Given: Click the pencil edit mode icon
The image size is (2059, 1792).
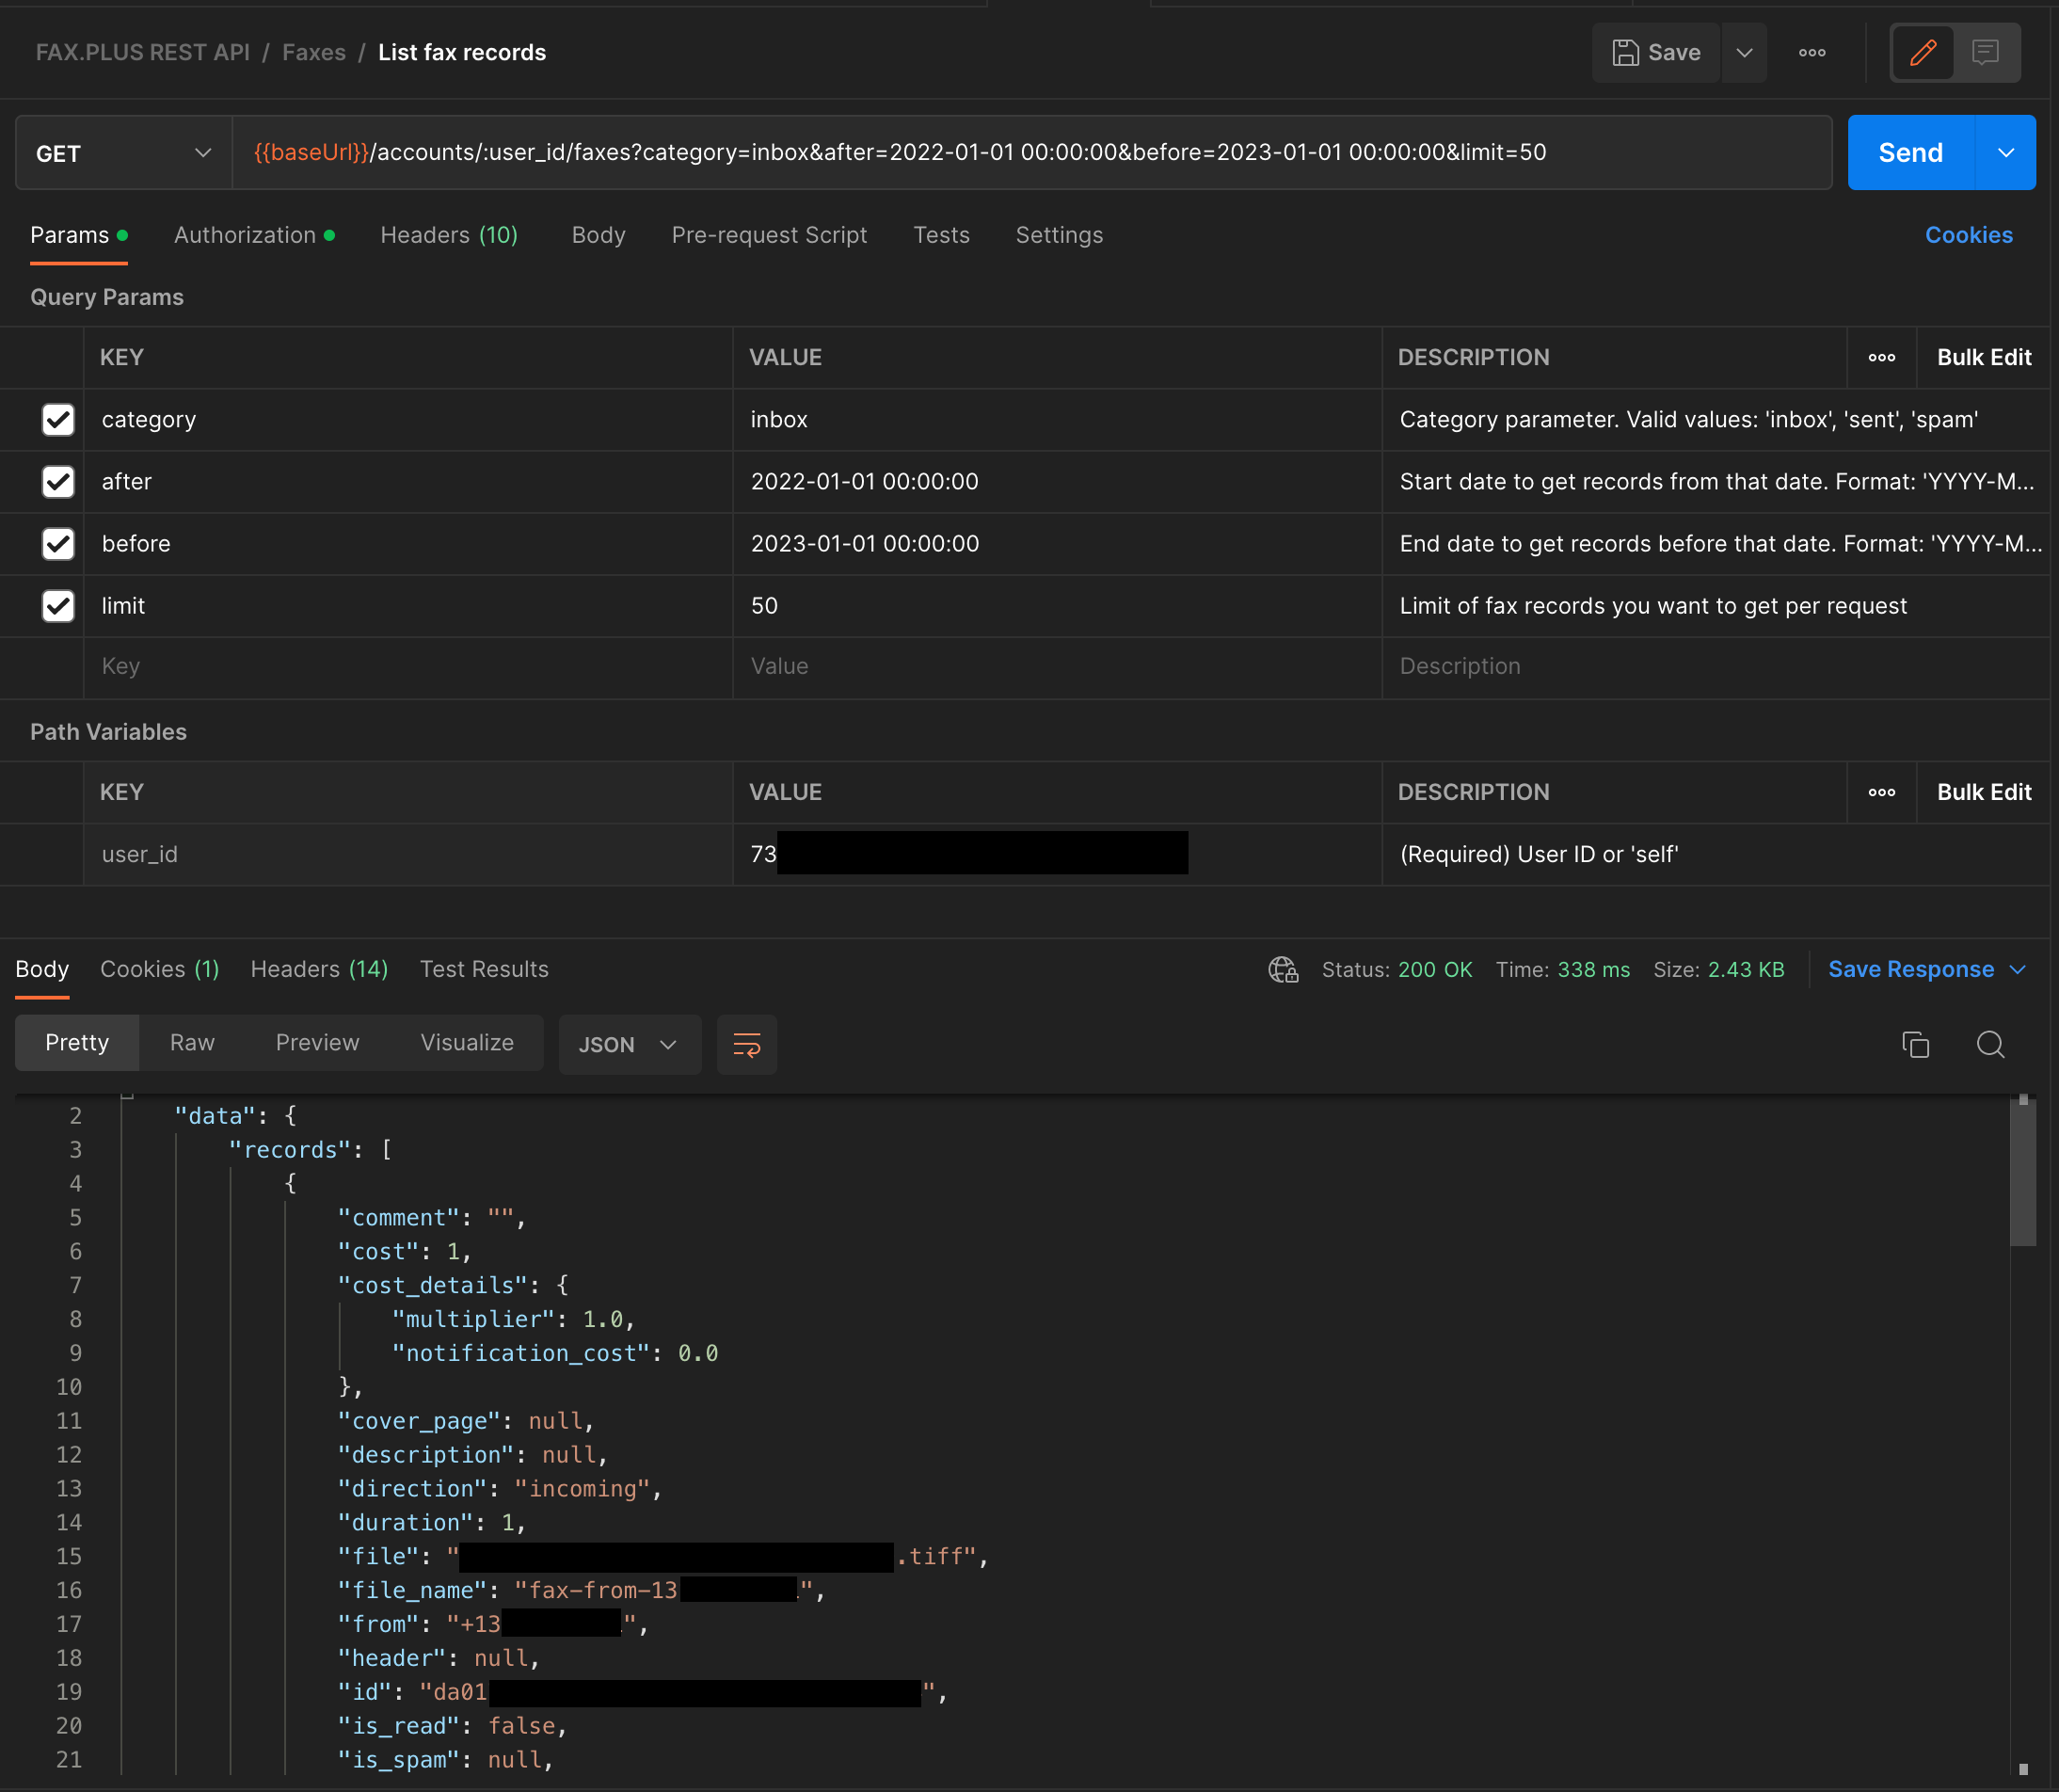Looking at the screenshot, I should pos(1922,52).
